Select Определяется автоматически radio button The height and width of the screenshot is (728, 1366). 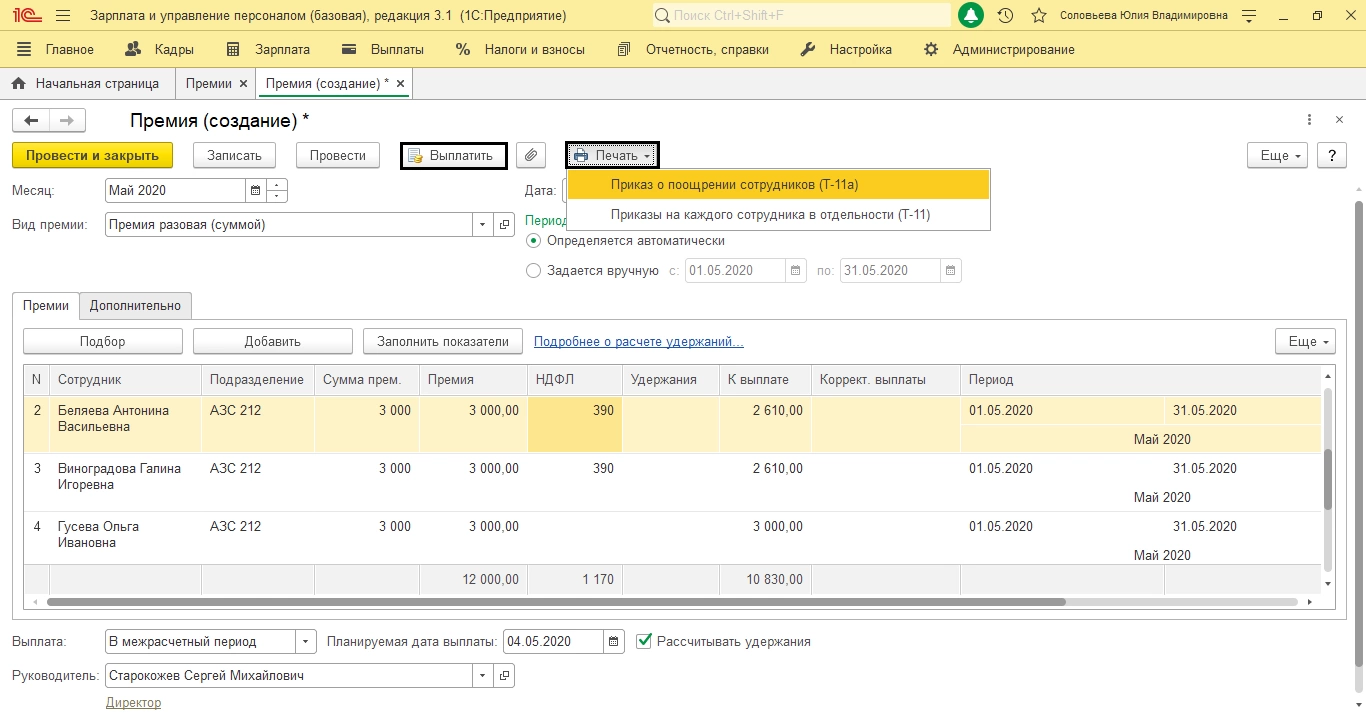[534, 241]
